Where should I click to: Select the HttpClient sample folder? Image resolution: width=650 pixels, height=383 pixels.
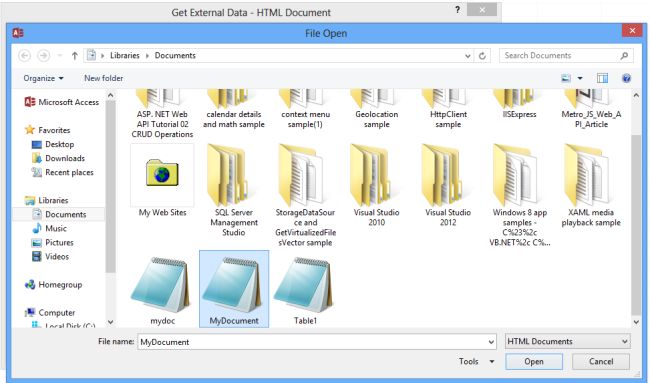(x=448, y=109)
